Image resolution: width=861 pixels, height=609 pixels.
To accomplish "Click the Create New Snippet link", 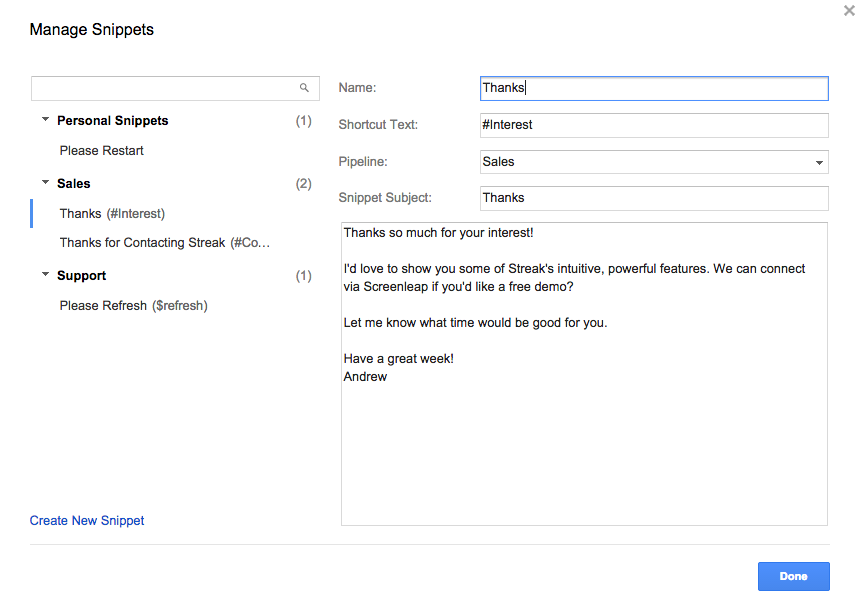I will tap(87, 520).
